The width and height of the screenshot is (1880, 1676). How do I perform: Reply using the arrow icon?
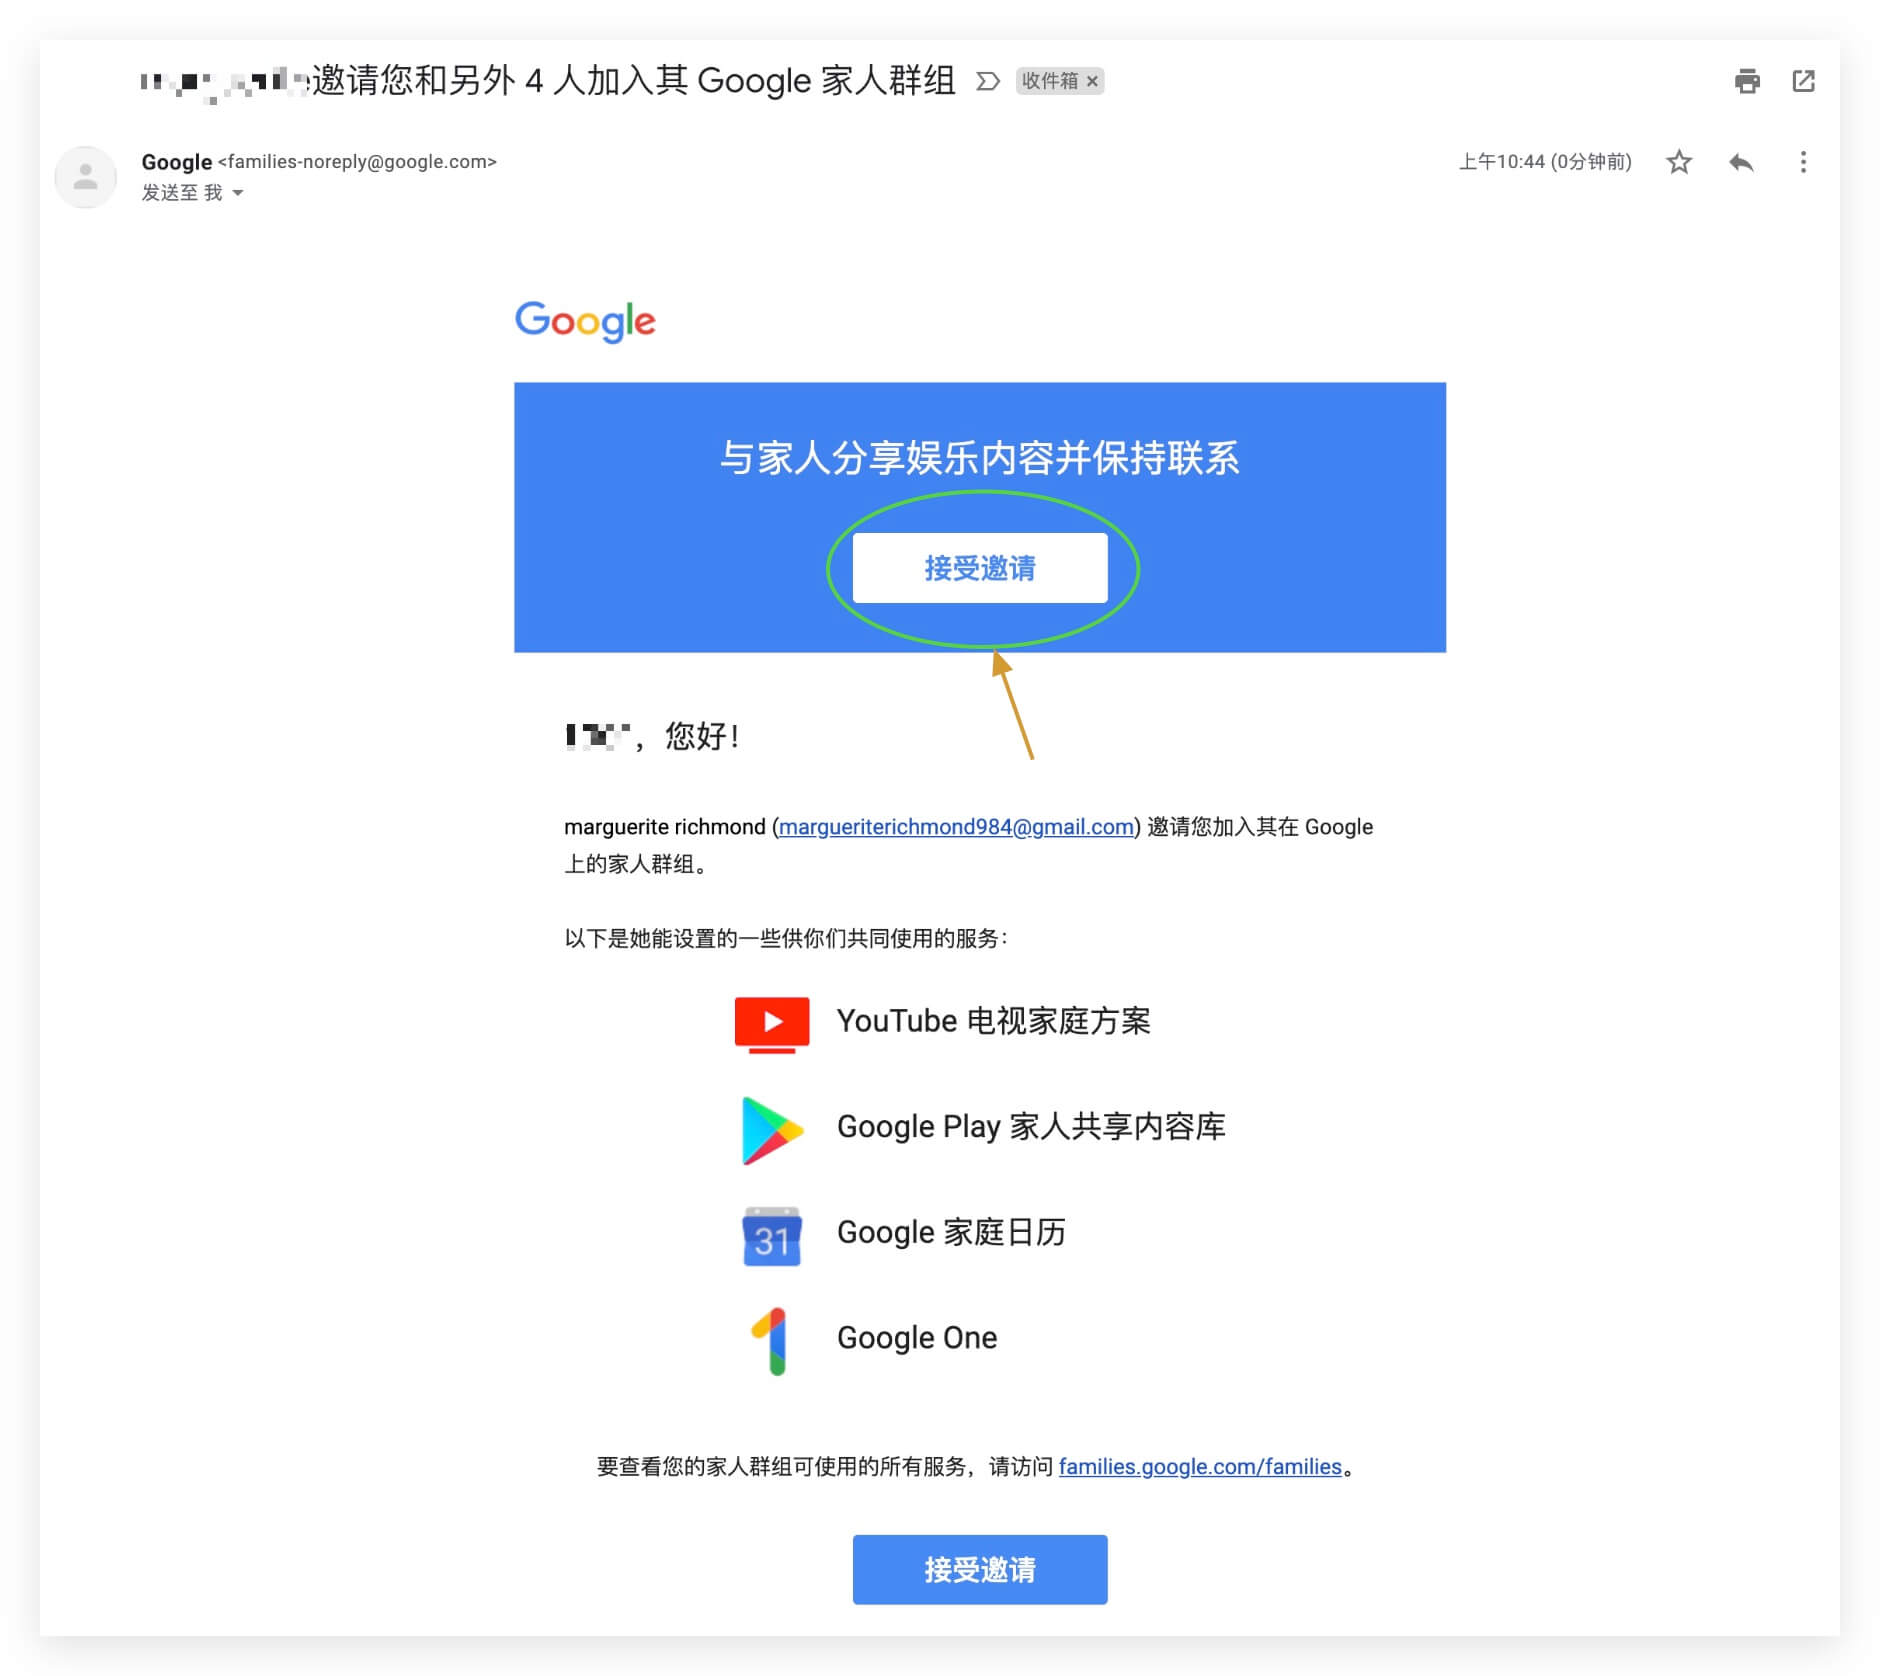(x=1741, y=162)
